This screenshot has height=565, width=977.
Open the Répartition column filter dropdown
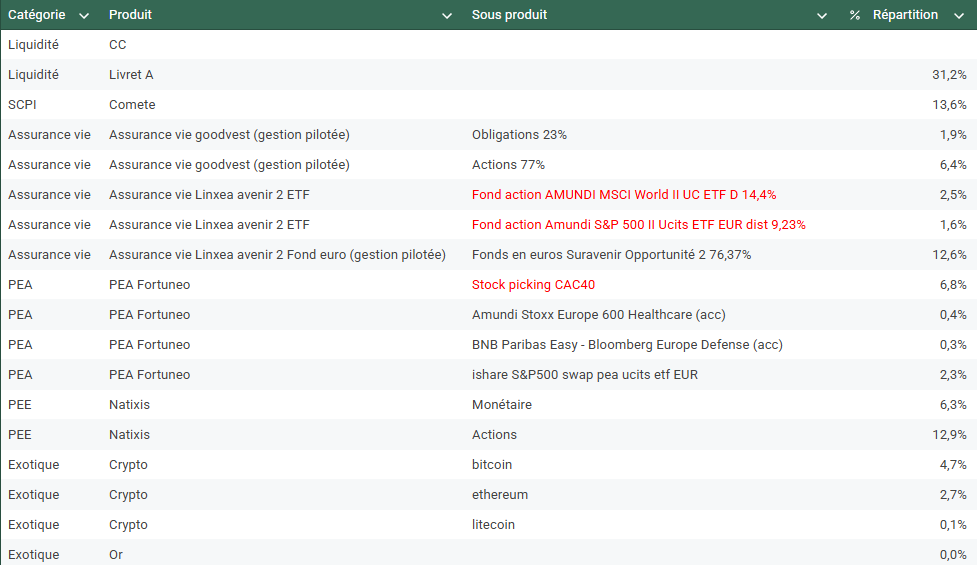[x=956, y=16]
